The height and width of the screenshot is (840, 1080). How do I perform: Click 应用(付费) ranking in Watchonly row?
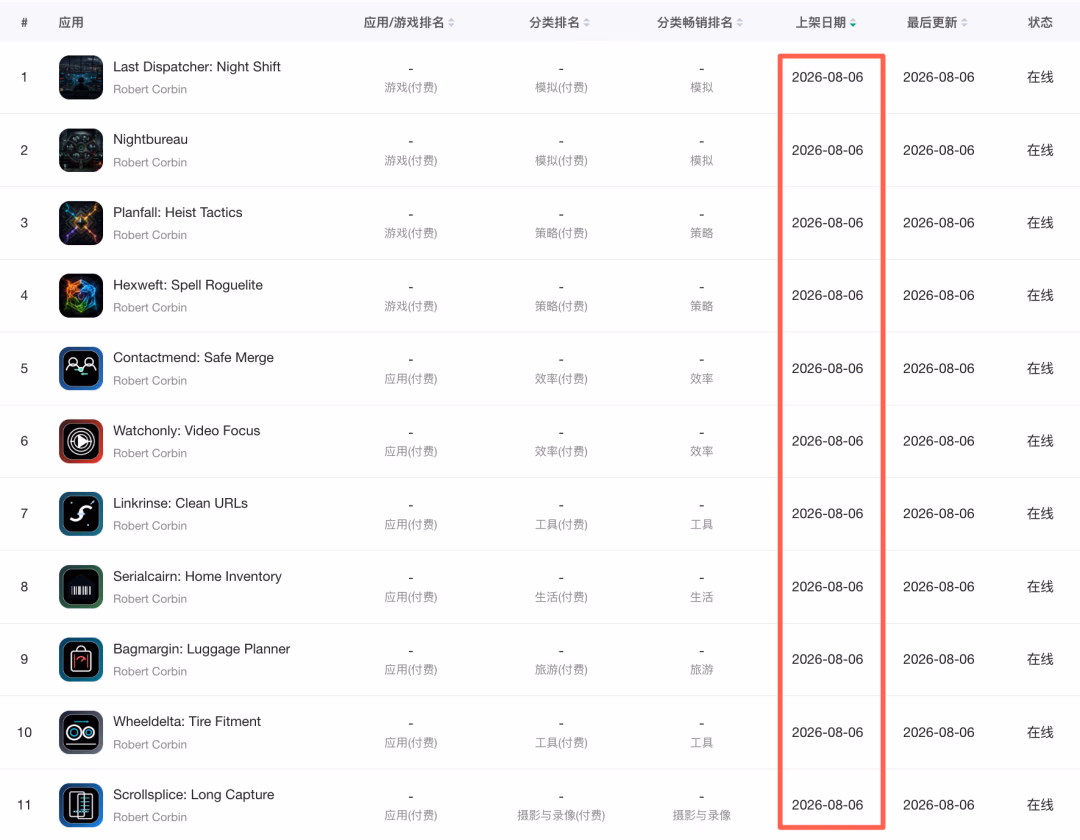coord(411,452)
